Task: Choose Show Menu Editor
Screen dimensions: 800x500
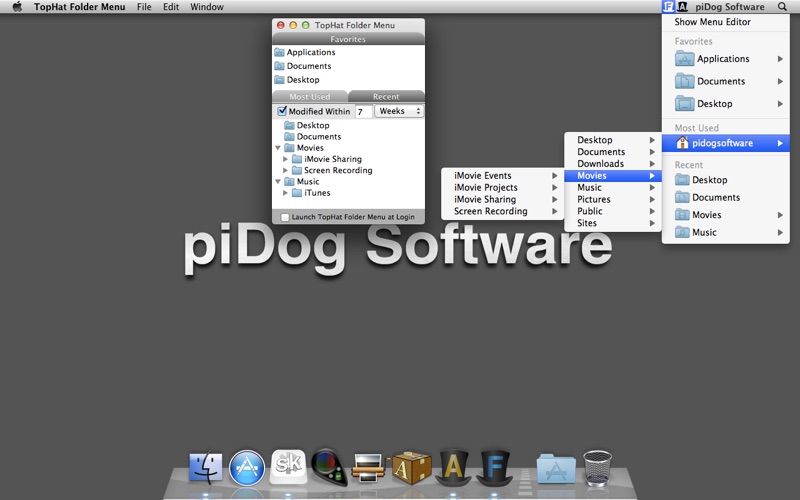Action: [x=712, y=22]
